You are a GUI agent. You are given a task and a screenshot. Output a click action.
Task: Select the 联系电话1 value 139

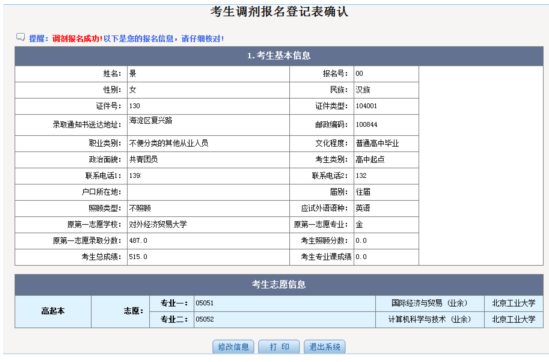(x=135, y=175)
